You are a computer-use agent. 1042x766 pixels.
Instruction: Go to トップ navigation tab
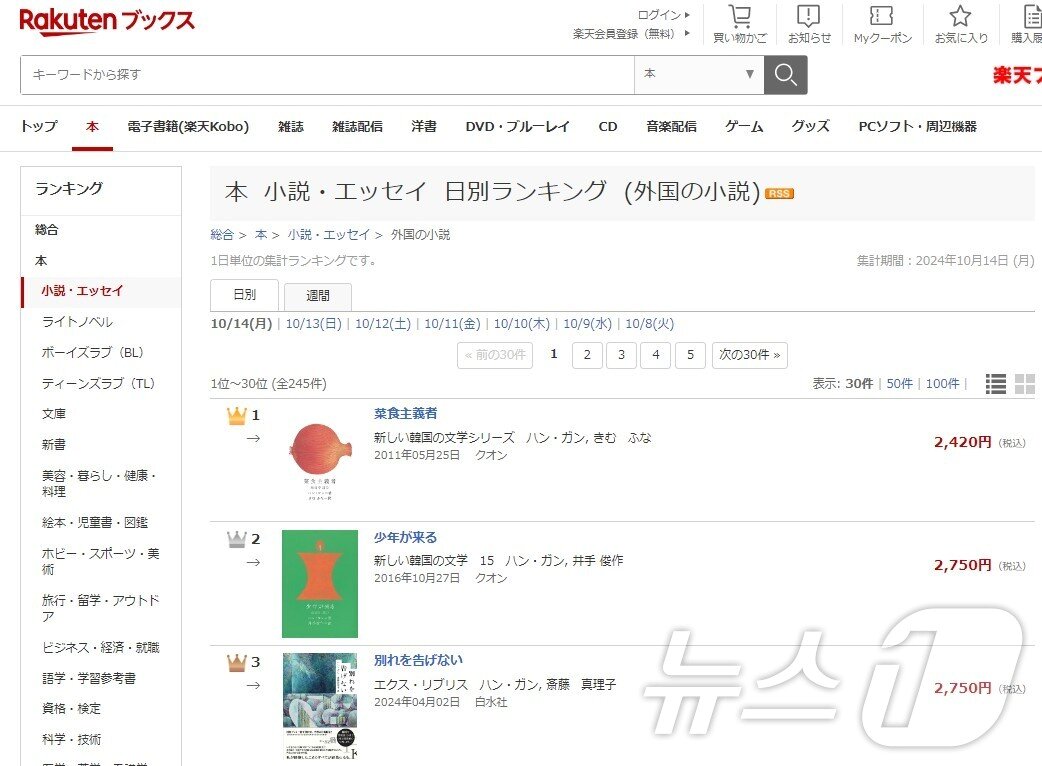[39, 126]
